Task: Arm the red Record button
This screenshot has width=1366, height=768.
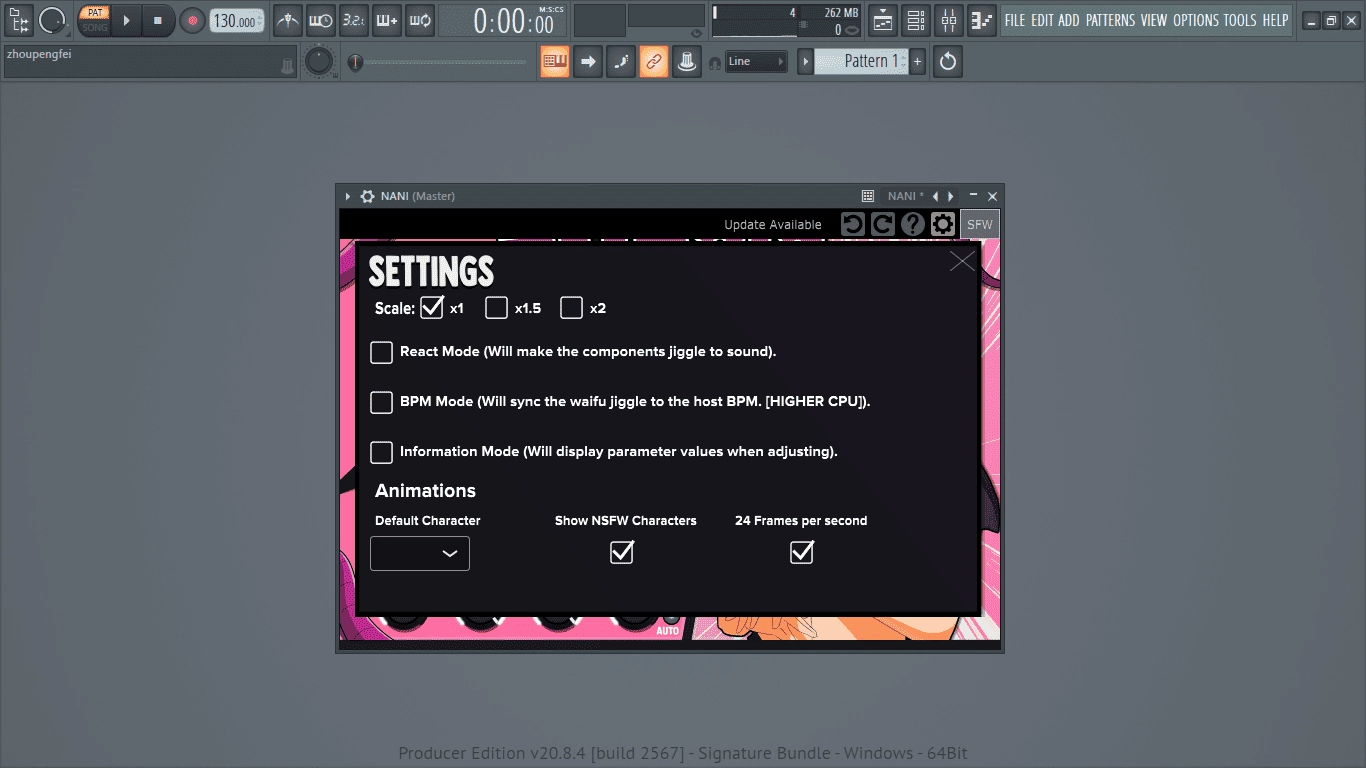Action: [x=192, y=20]
